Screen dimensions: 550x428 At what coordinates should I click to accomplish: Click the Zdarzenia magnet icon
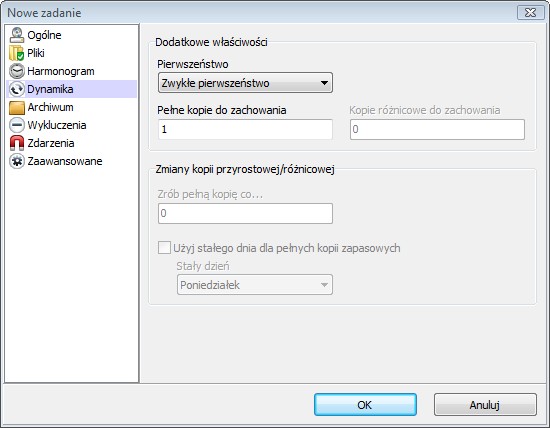pyautogui.click(x=16, y=143)
